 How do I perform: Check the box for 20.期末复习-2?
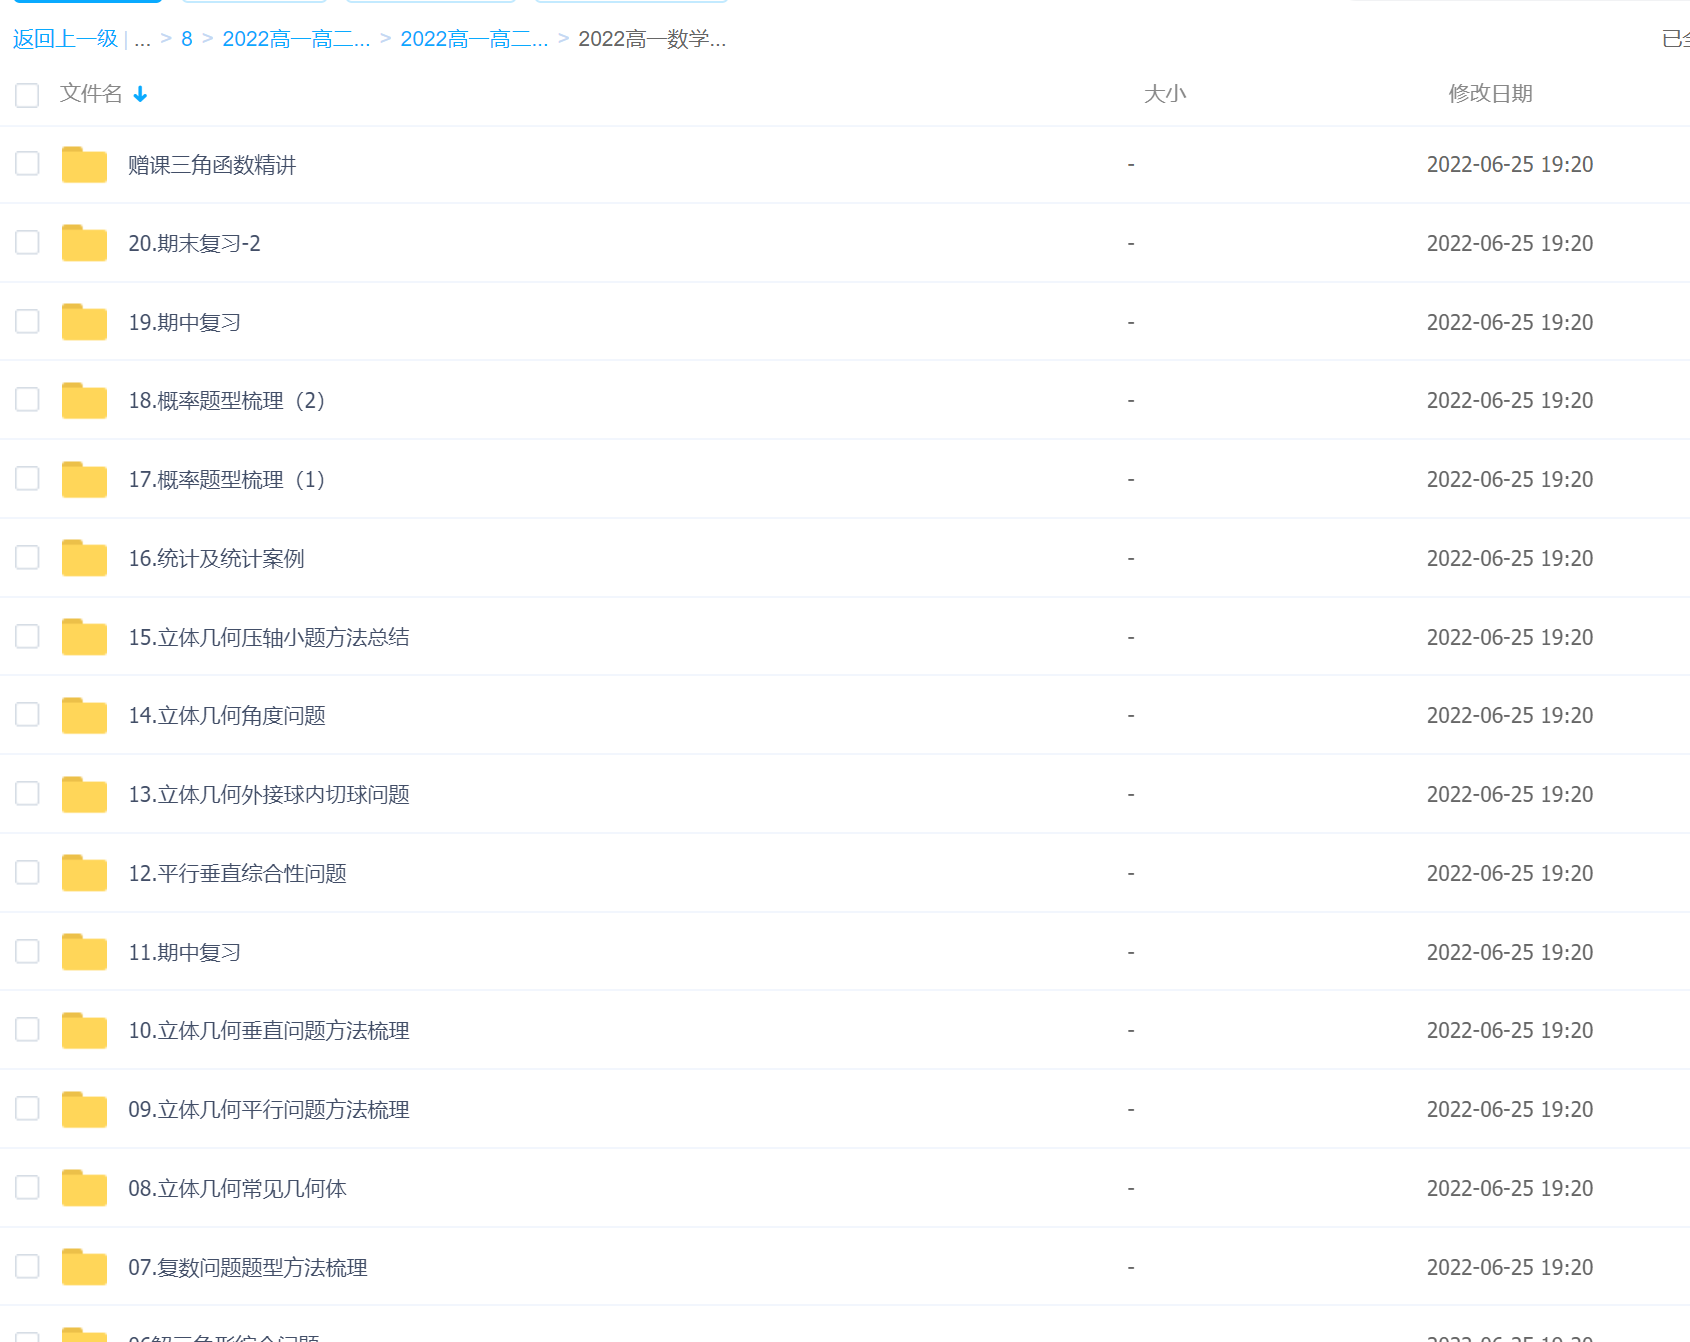click(x=27, y=242)
